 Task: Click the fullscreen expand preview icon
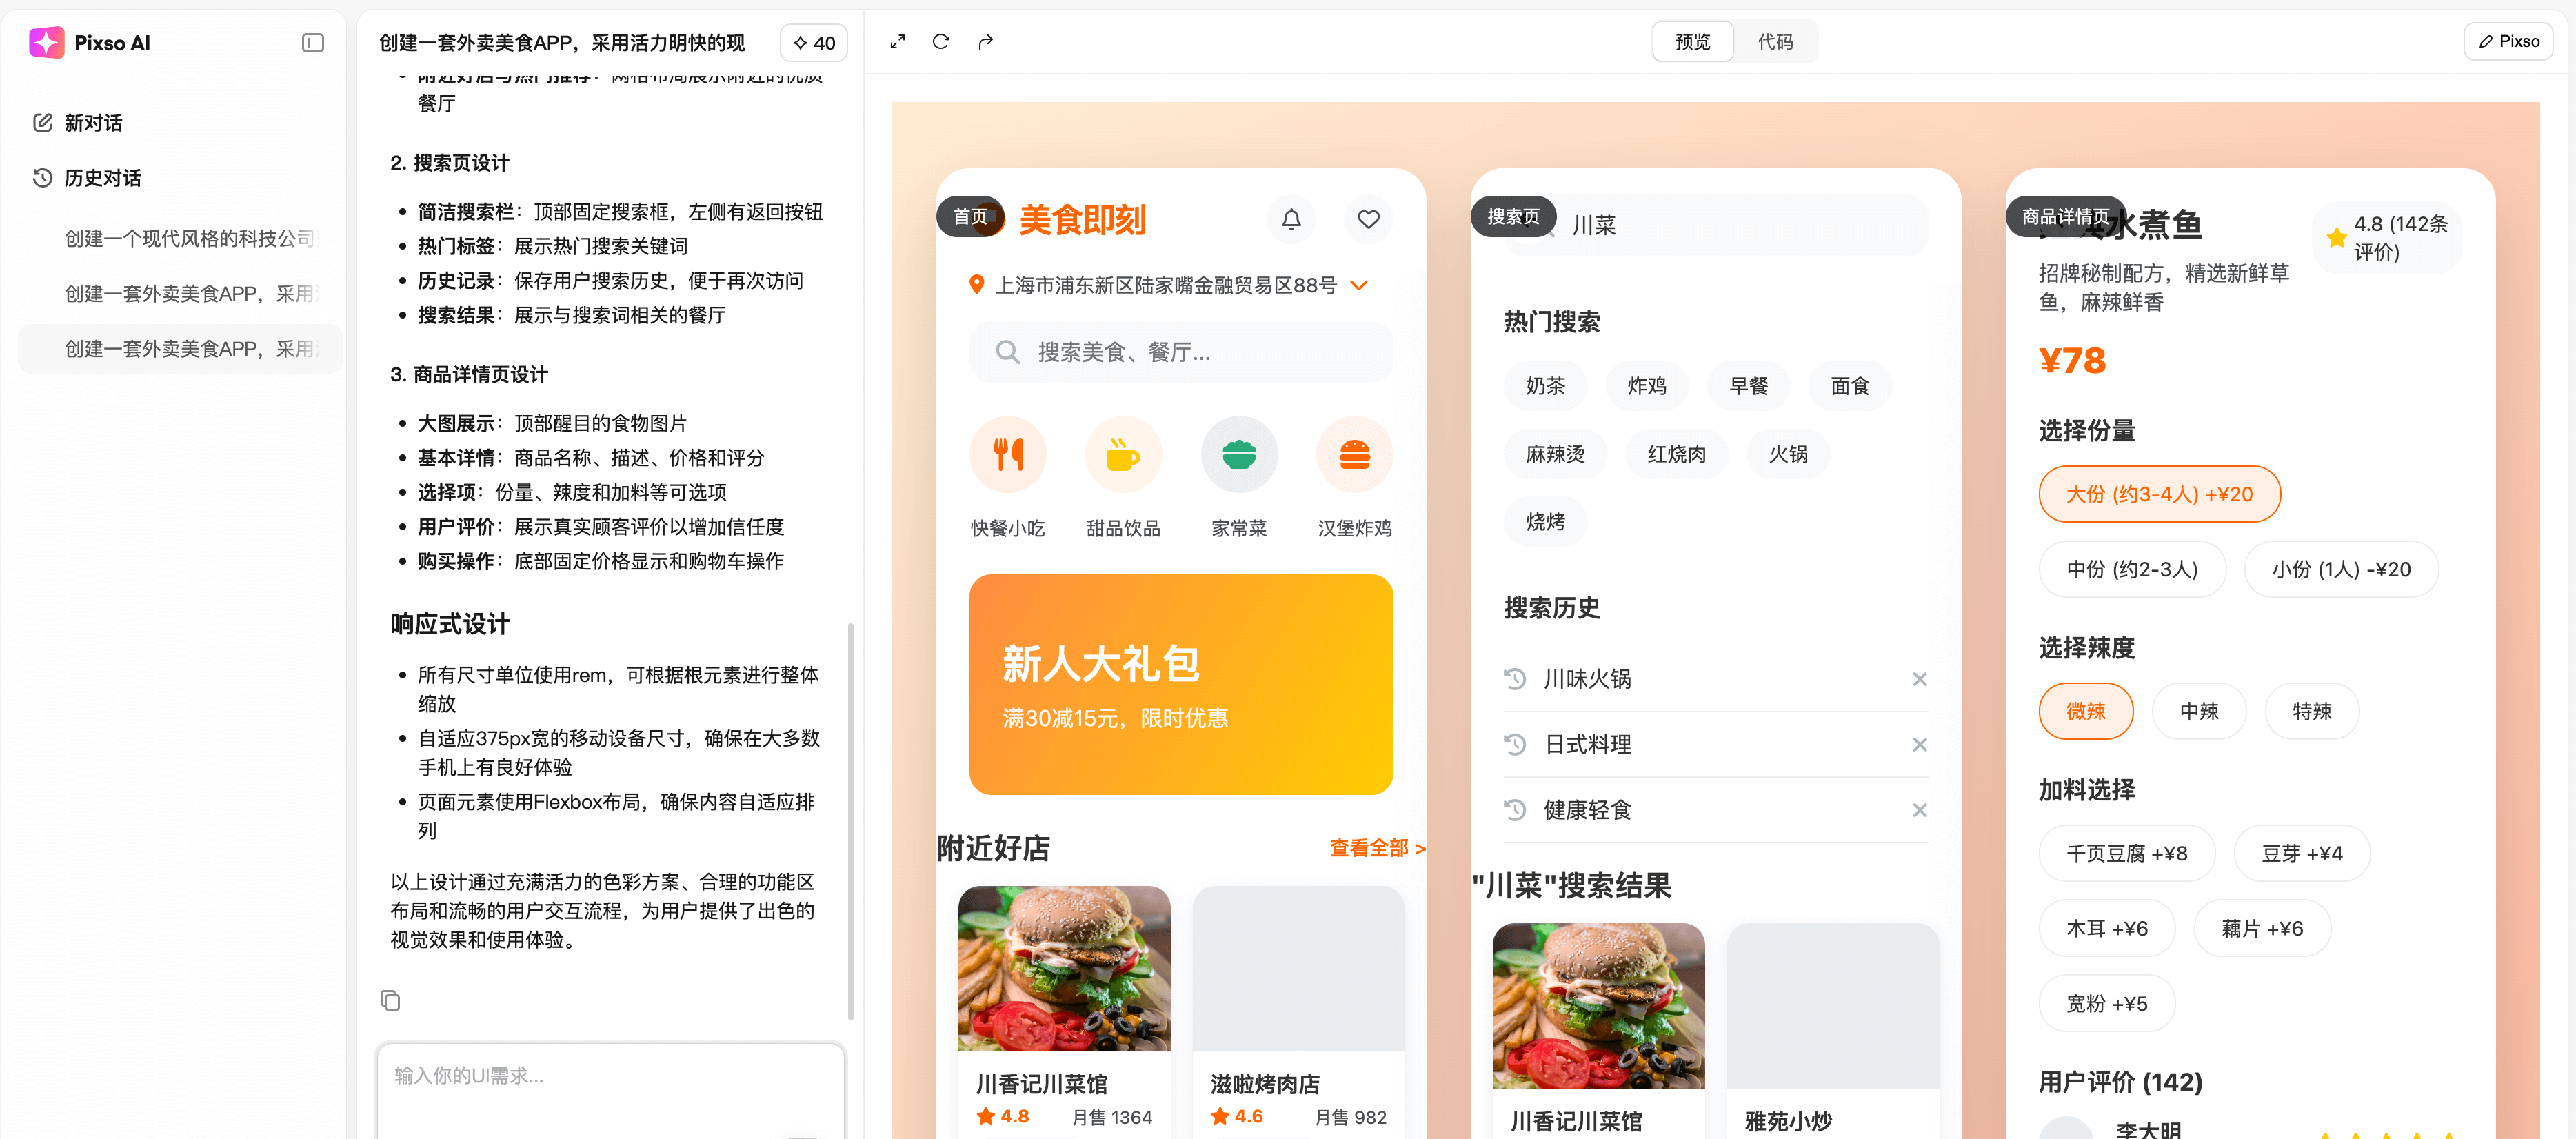tap(897, 42)
